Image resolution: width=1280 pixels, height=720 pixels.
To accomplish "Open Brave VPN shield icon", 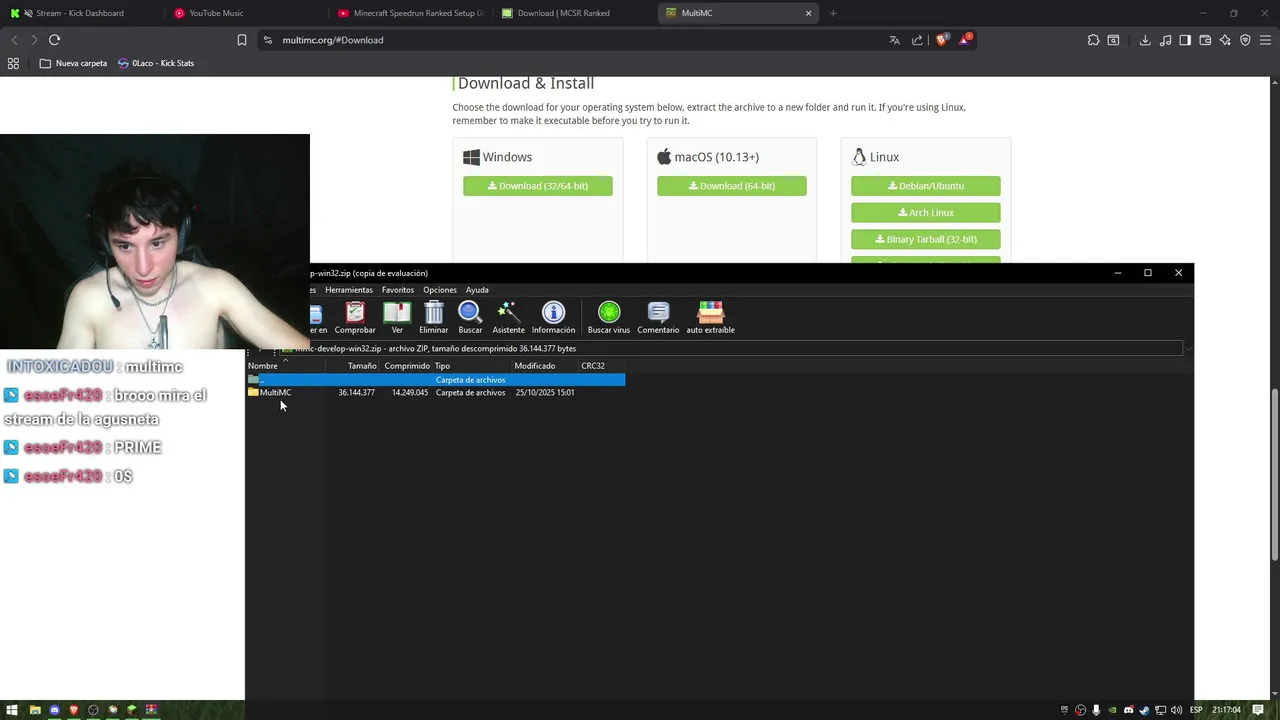I will pyautogui.click(x=1245, y=40).
